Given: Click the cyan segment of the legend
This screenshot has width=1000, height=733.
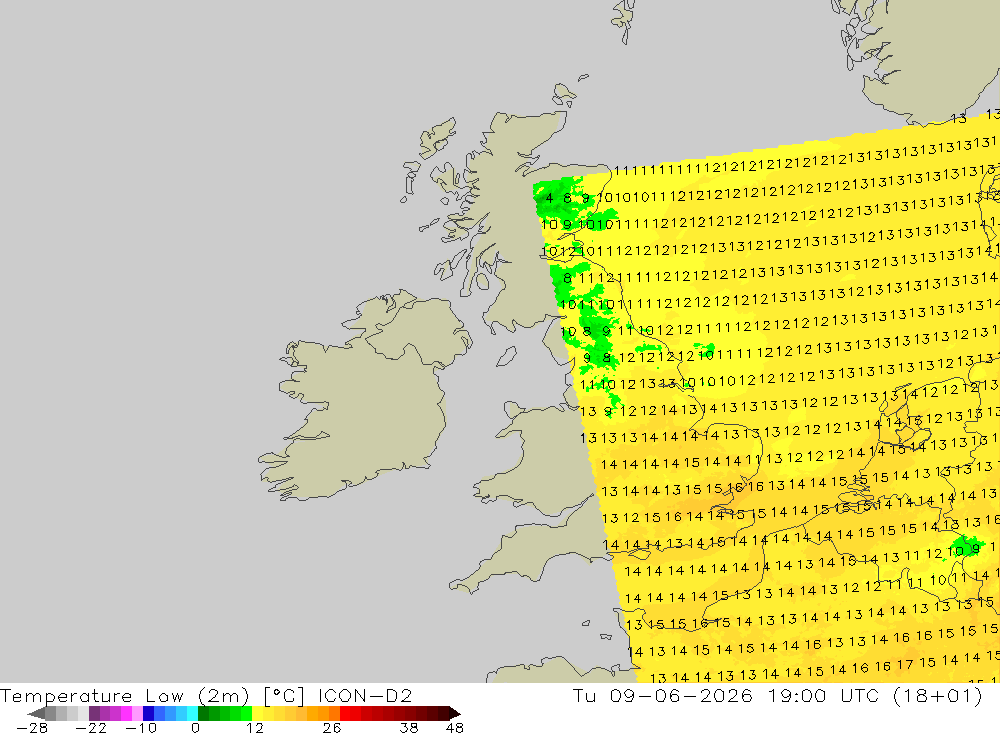Looking at the screenshot, I should 192,713.
